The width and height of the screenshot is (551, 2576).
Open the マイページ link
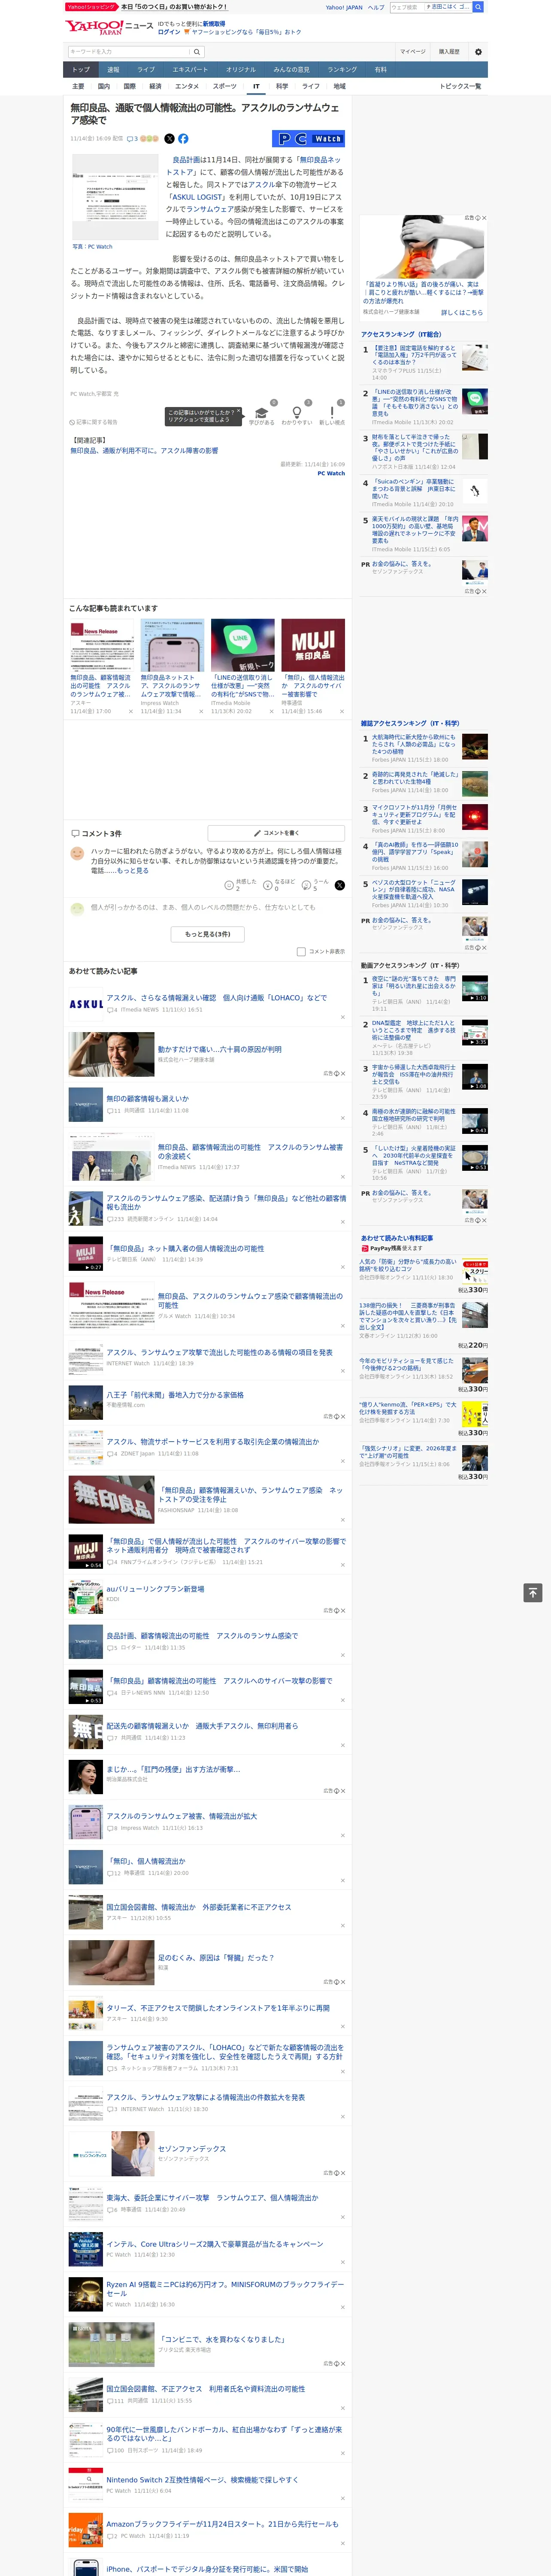[412, 51]
